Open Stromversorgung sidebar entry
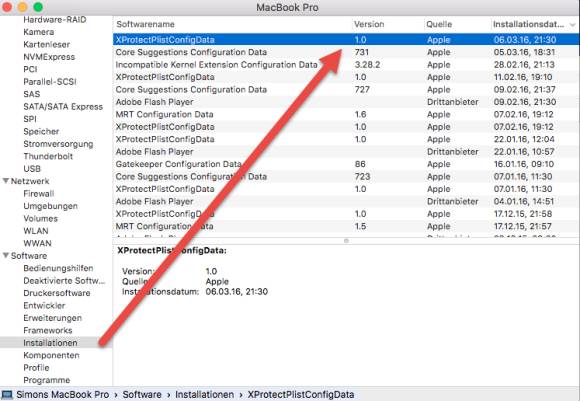This screenshot has height=401, width=580. coord(58,144)
